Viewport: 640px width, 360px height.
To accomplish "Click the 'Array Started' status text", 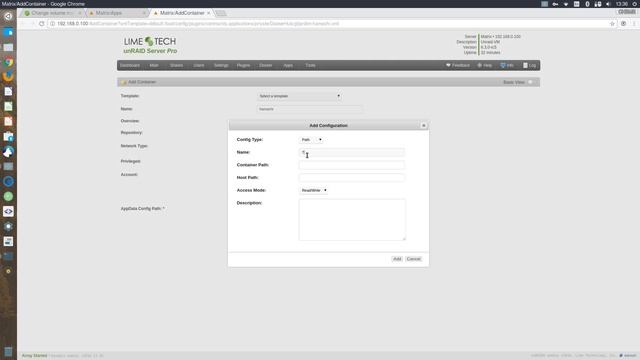I will (x=34, y=356).
